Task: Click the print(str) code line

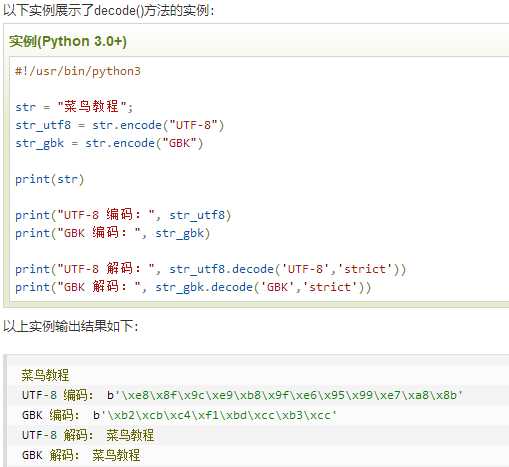Action: click(50, 179)
